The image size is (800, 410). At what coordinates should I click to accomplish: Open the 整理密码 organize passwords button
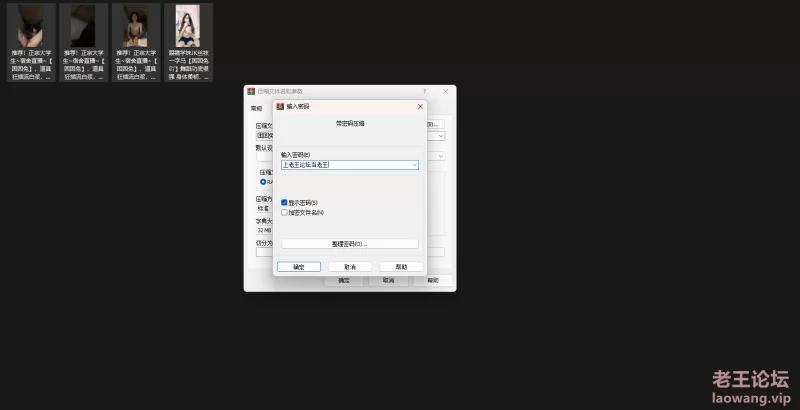point(350,244)
